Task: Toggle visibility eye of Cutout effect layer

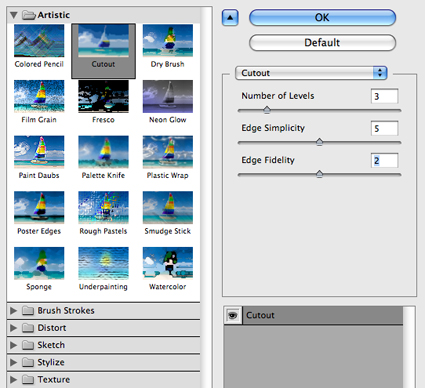Action: tap(233, 315)
